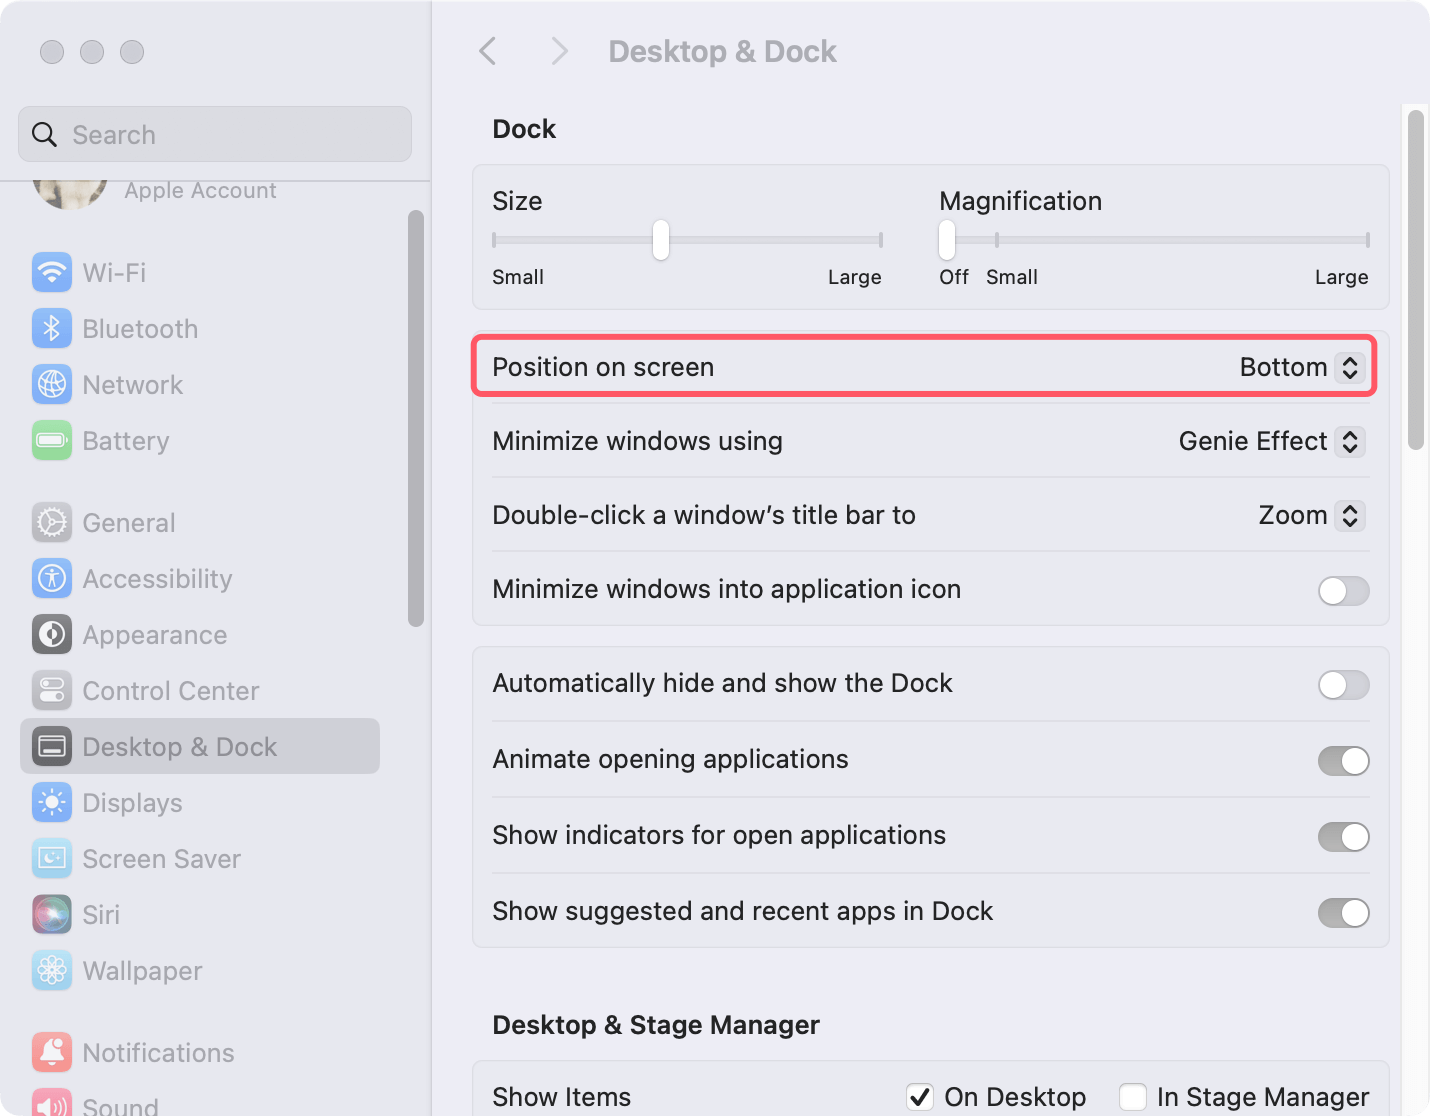Select the Bluetooth sidebar icon
Screen dimensions: 1430x1116
pyautogui.click(x=51, y=328)
